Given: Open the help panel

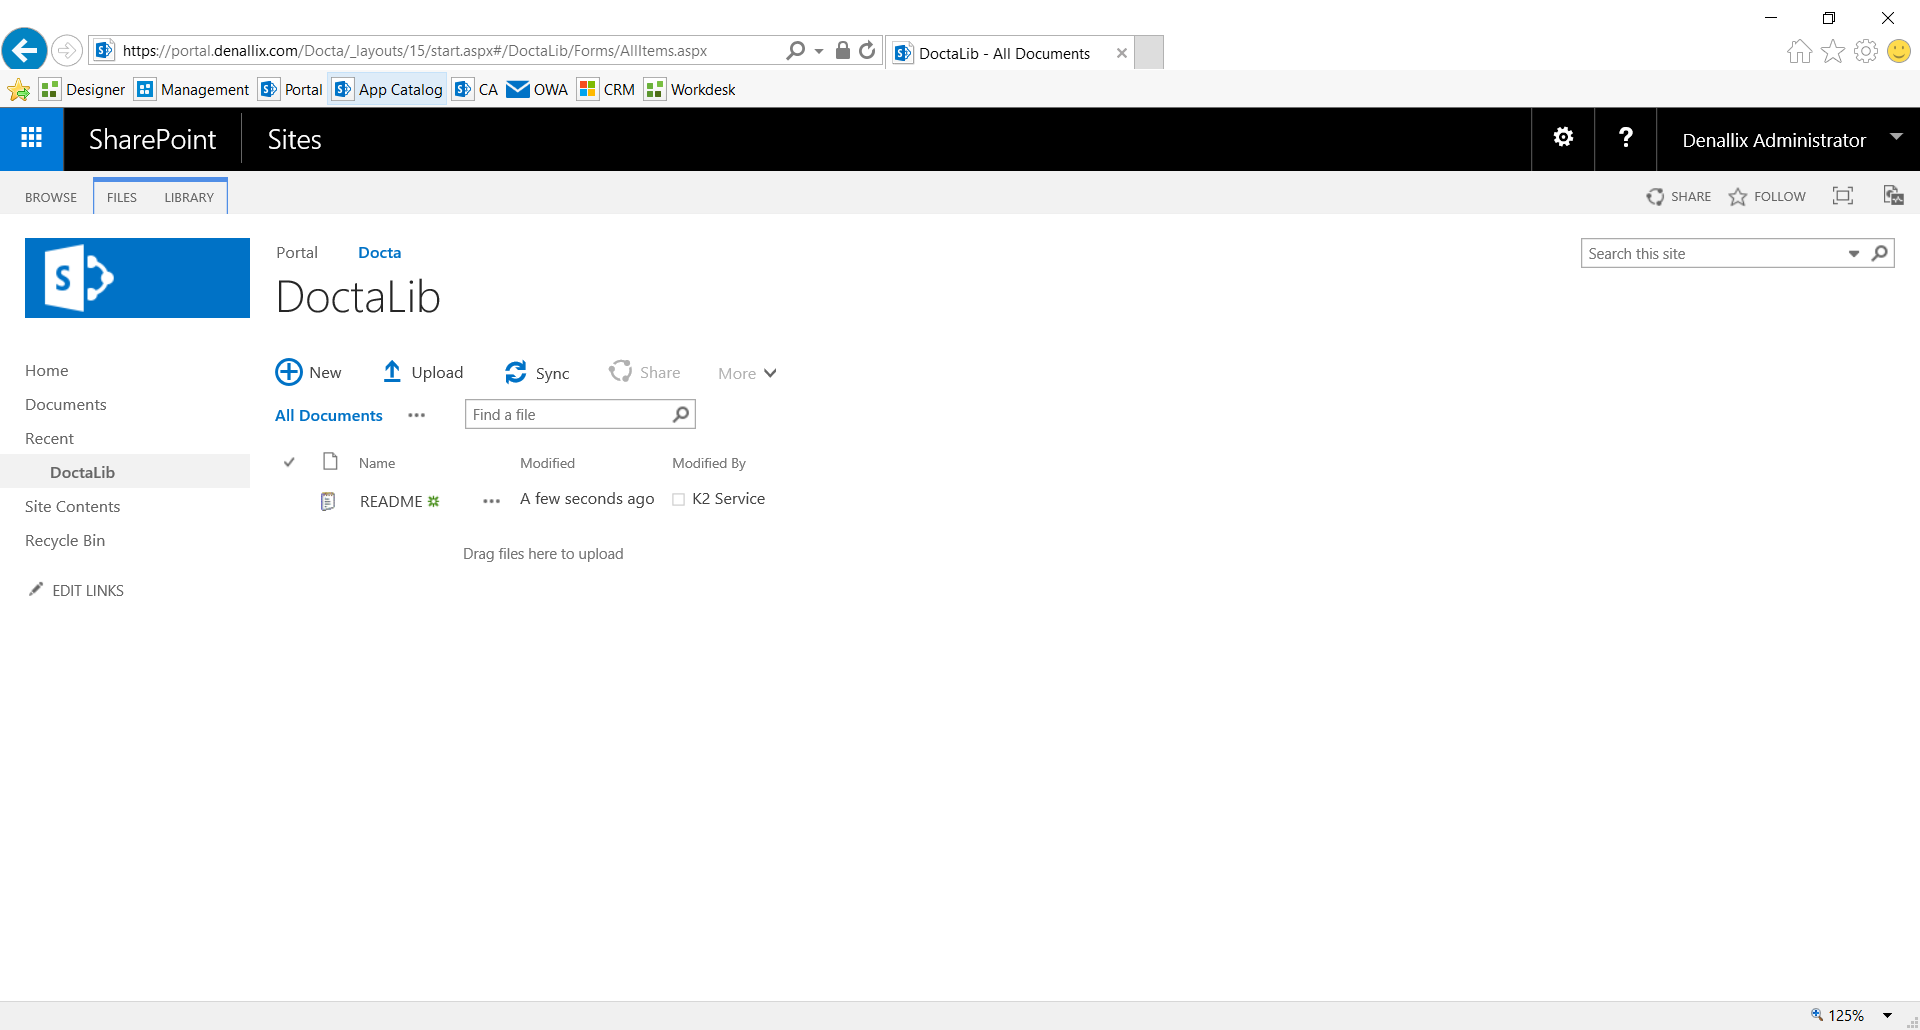Looking at the screenshot, I should (x=1625, y=138).
